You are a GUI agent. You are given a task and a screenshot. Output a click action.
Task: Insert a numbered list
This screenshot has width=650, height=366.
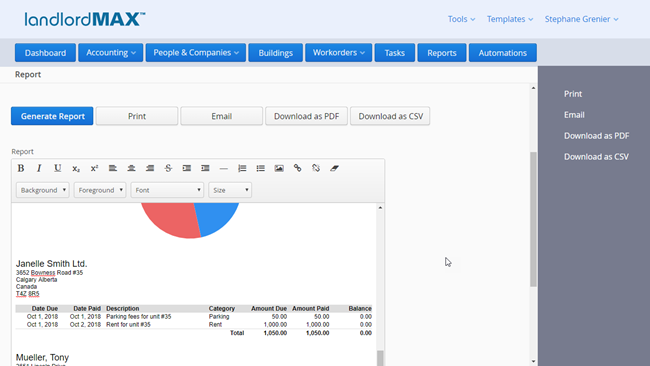pyautogui.click(x=242, y=168)
